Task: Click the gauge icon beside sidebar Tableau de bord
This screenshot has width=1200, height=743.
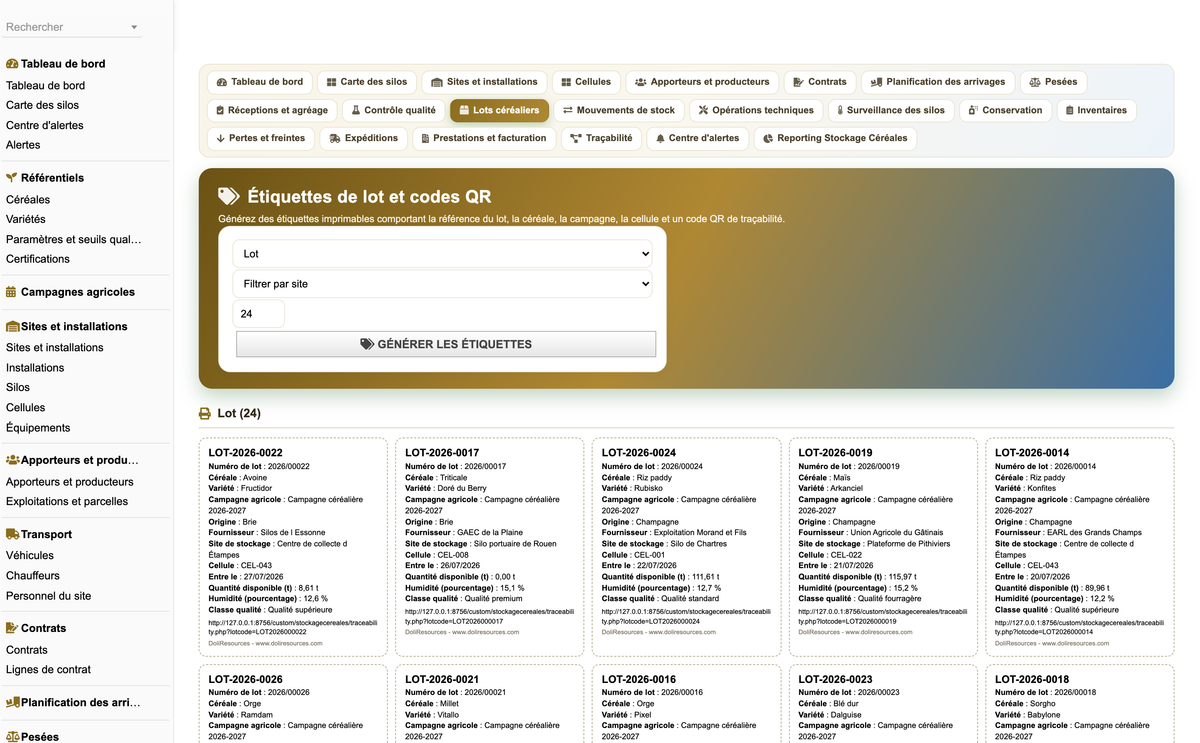Action: (x=12, y=64)
